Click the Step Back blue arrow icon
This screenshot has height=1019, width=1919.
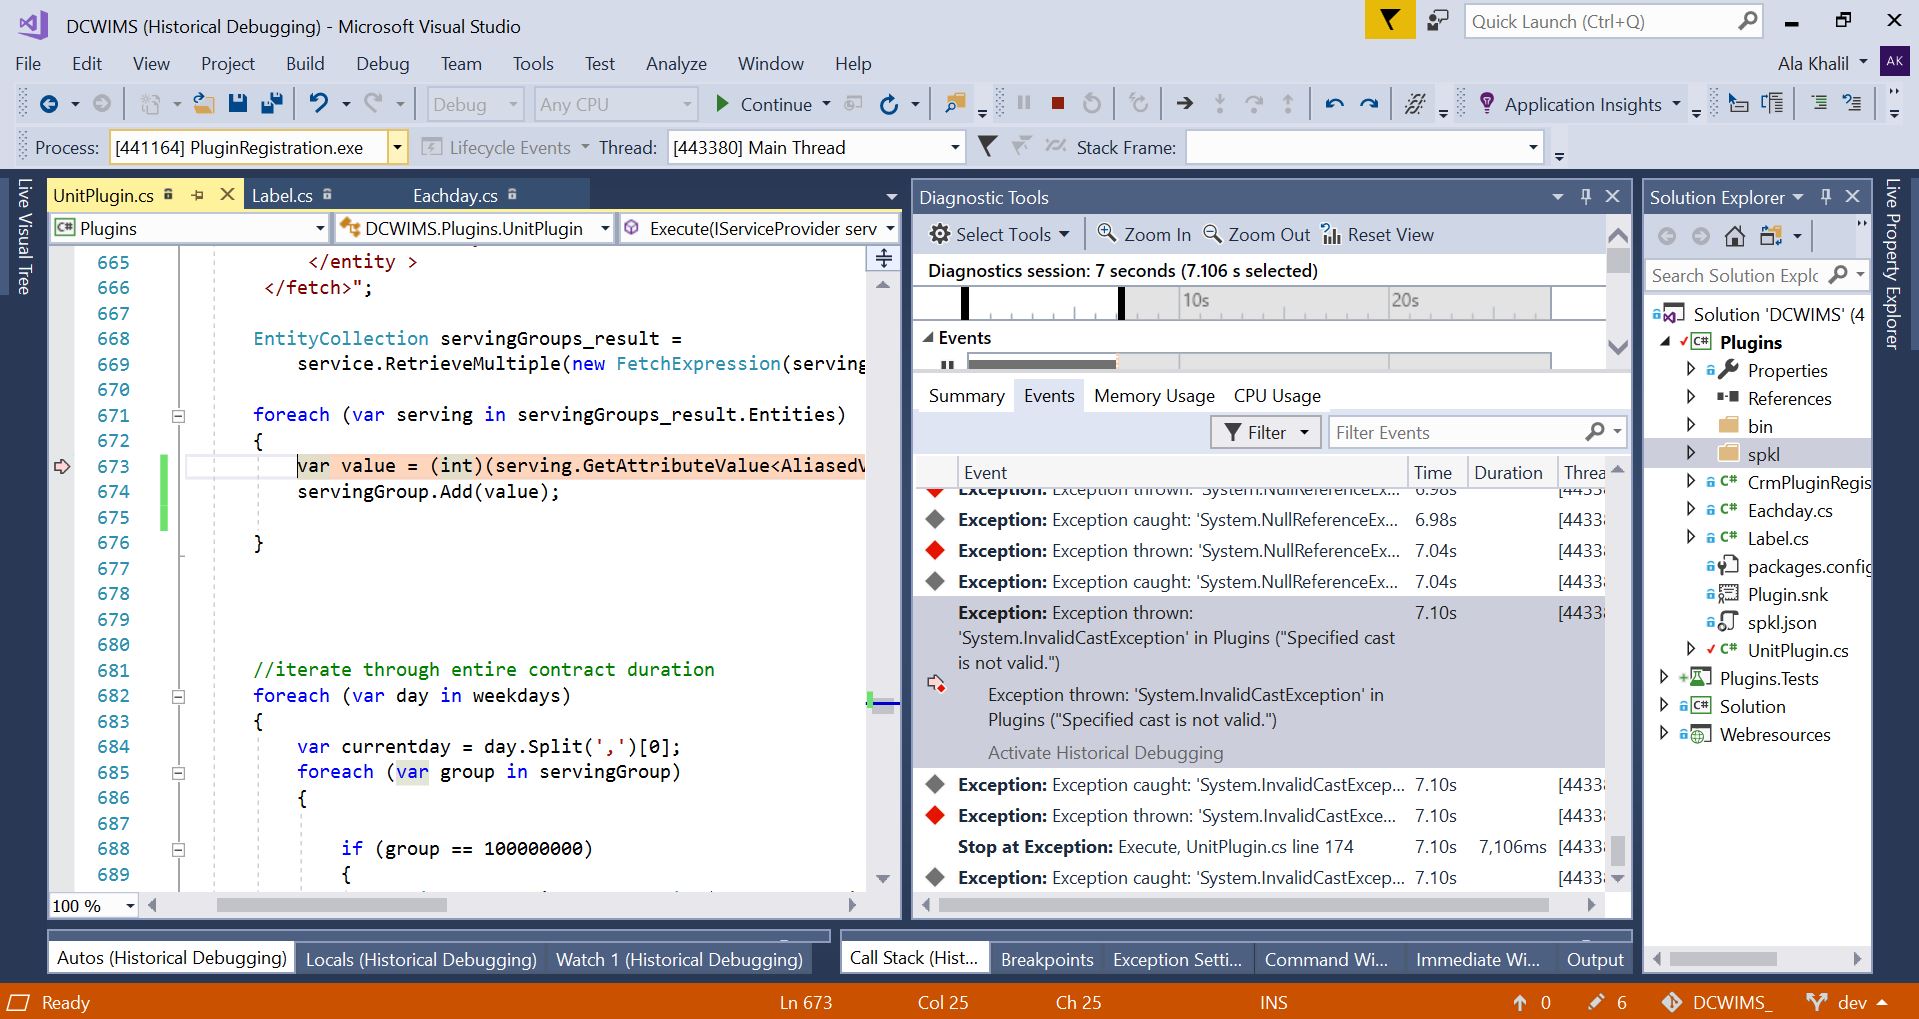pos(1334,103)
